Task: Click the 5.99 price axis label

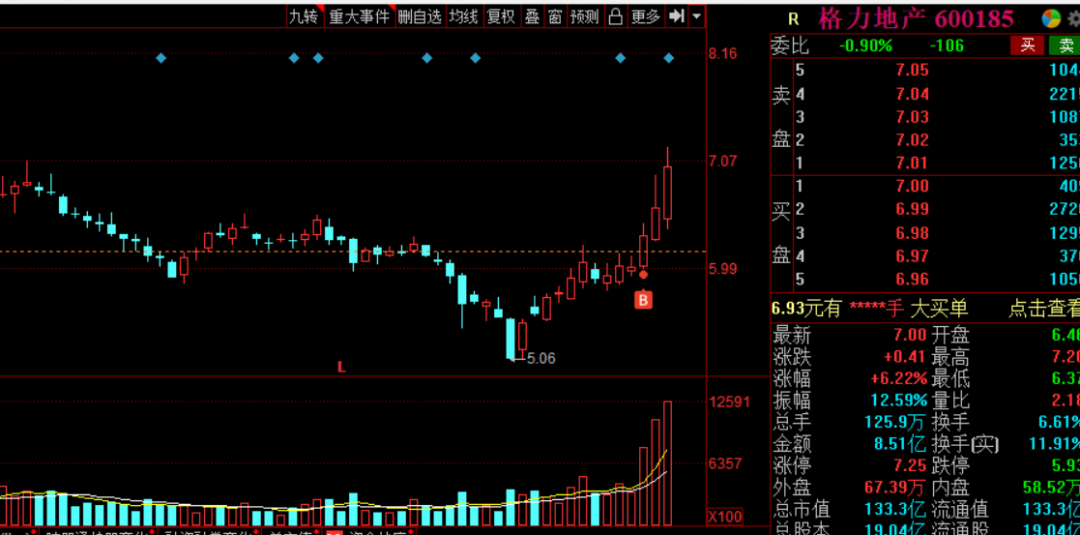Action: 723,269
